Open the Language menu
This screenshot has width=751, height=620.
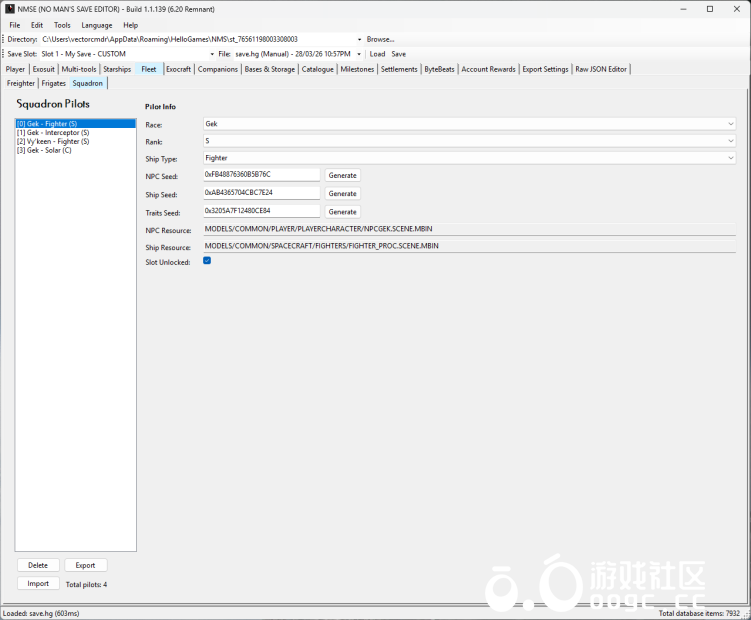point(97,25)
